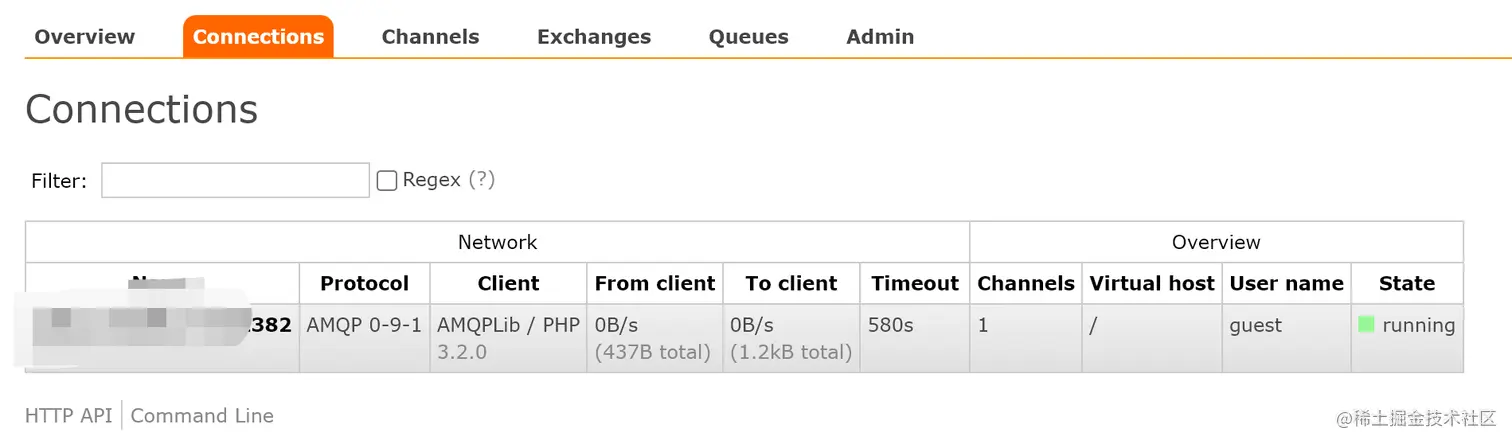Sort connections by Timeout column
Image resolution: width=1512 pixels, height=444 pixels.
pyautogui.click(x=915, y=284)
